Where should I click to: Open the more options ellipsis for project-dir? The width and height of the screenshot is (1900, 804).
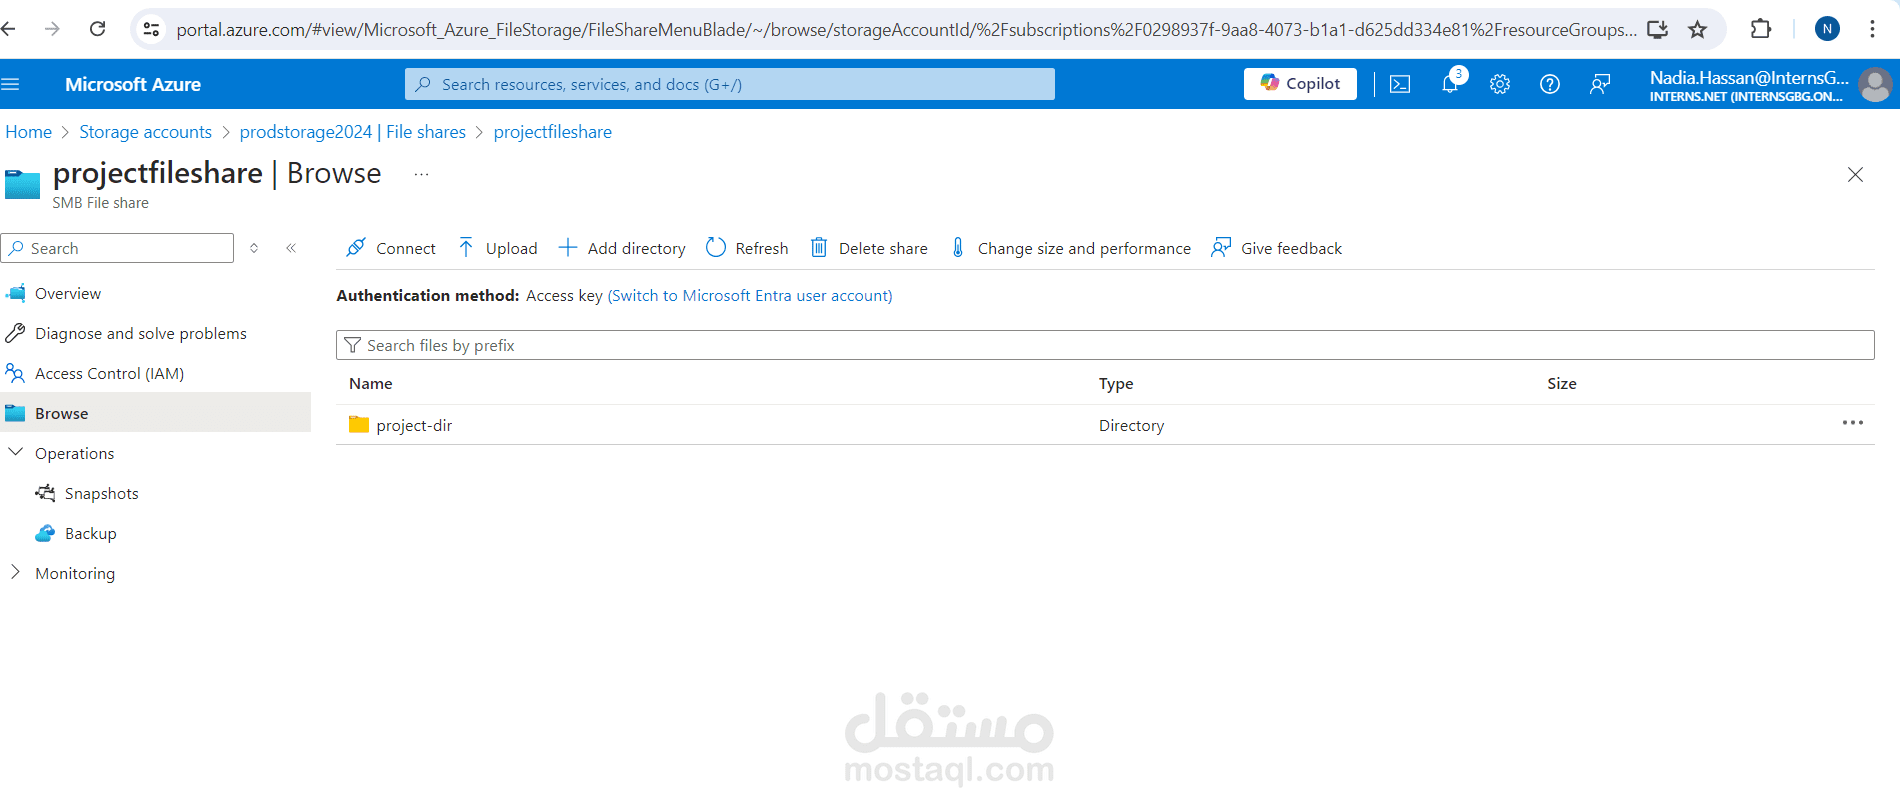[x=1853, y=423]
